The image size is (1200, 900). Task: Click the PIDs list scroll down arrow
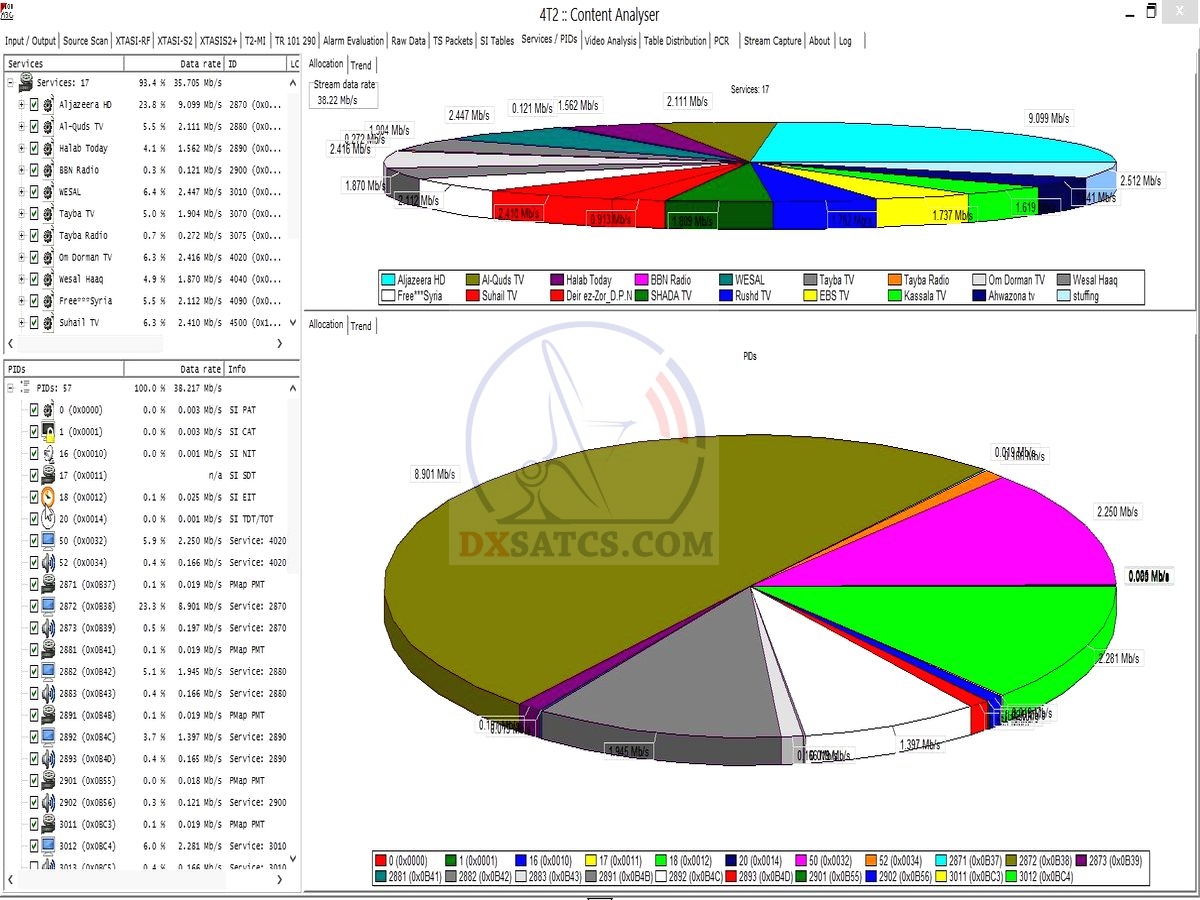(294, 861)
